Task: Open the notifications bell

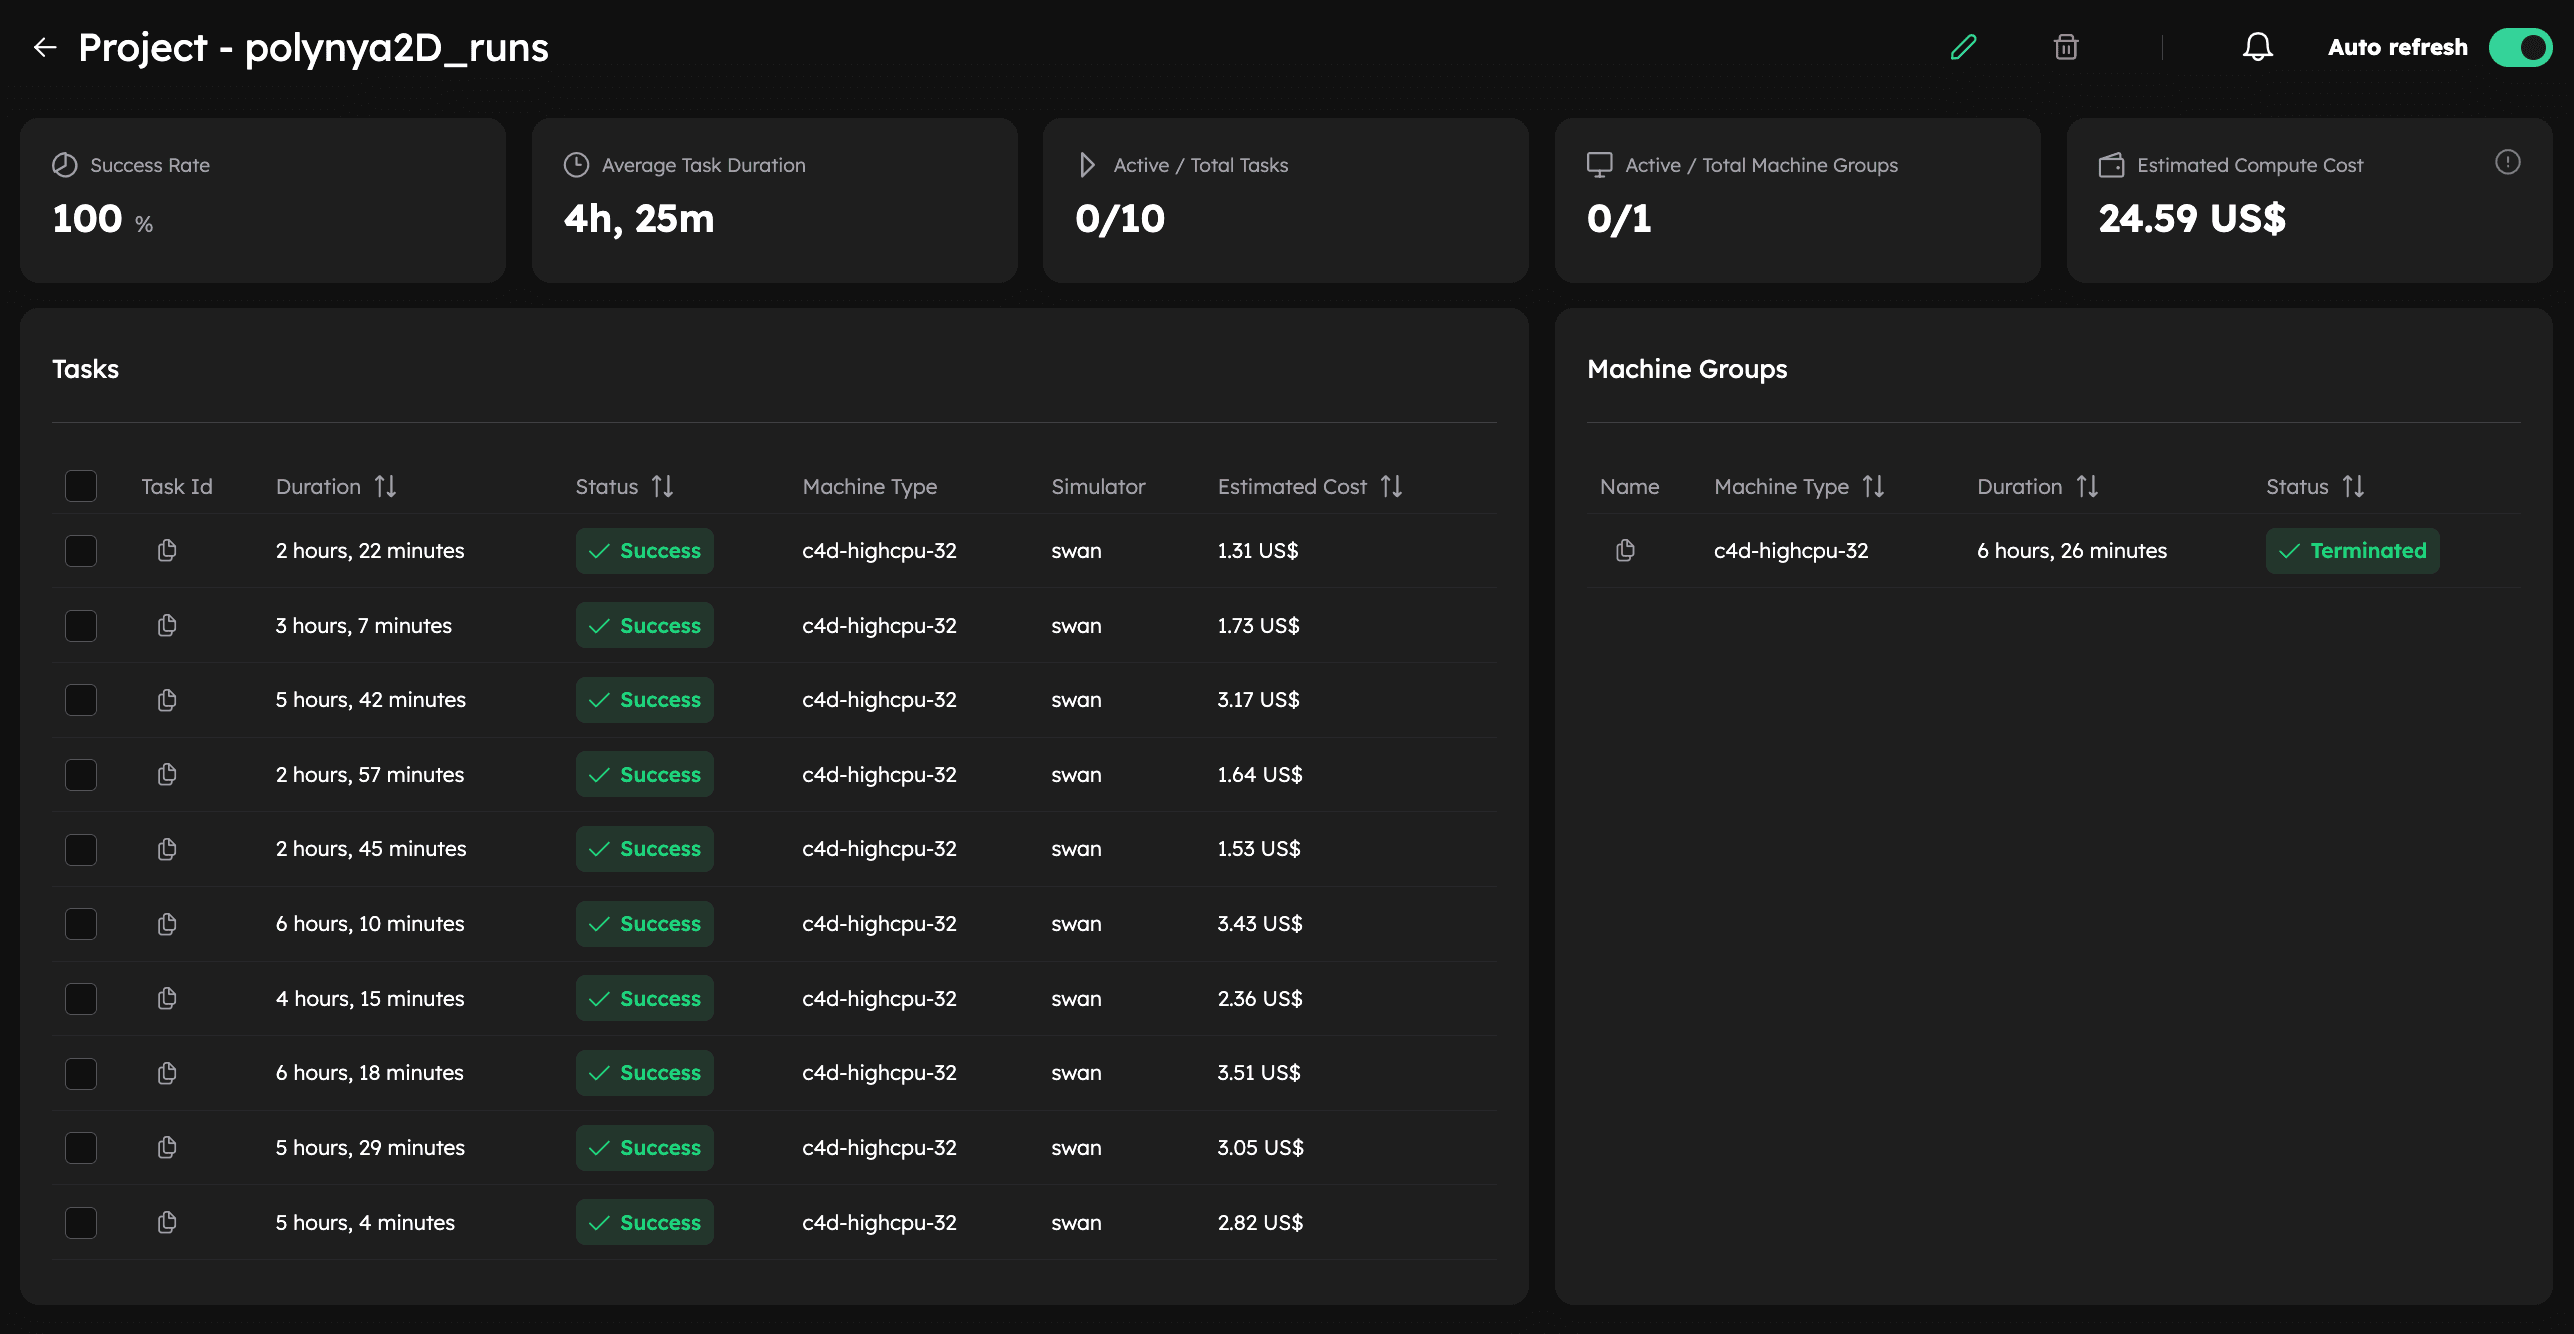Action: coord(2257,47)
